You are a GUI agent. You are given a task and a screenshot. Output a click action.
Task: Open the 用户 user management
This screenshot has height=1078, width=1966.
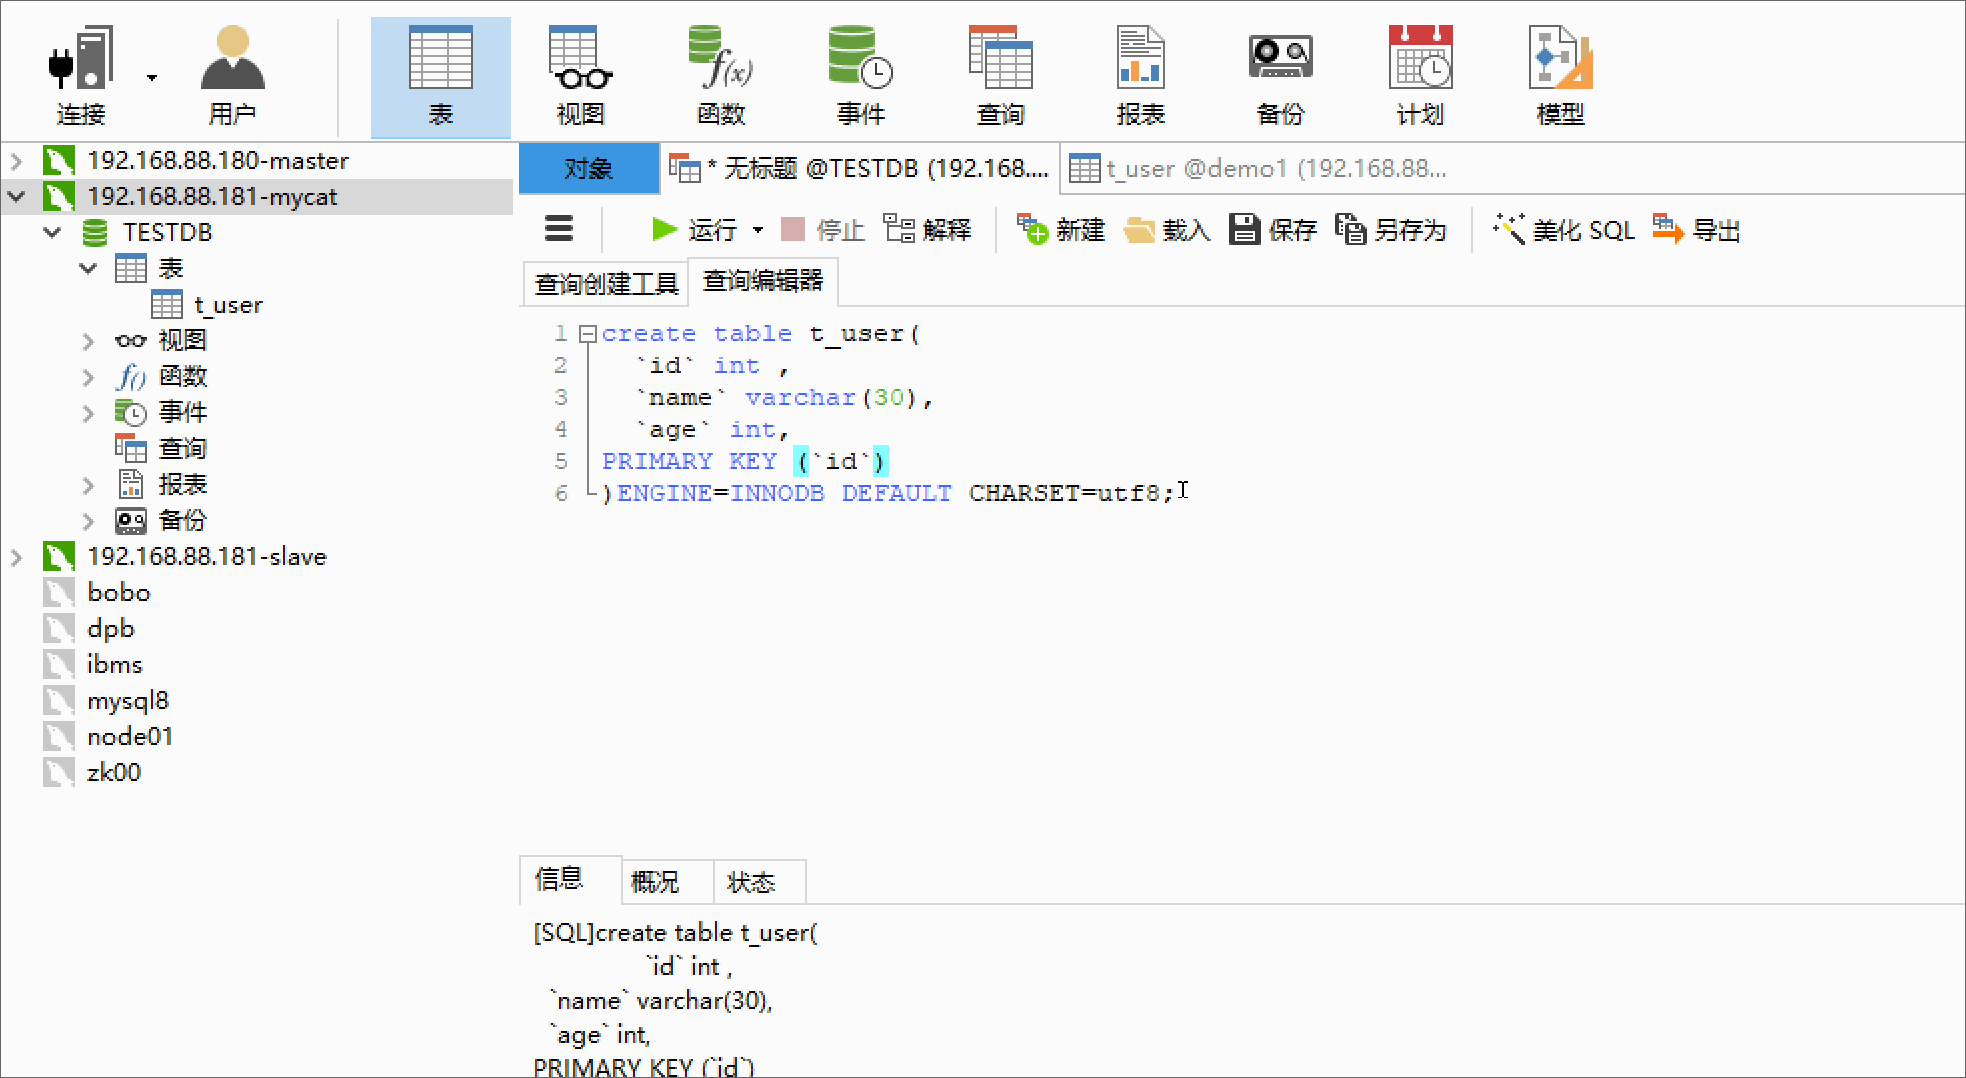(x=232, y=76)
